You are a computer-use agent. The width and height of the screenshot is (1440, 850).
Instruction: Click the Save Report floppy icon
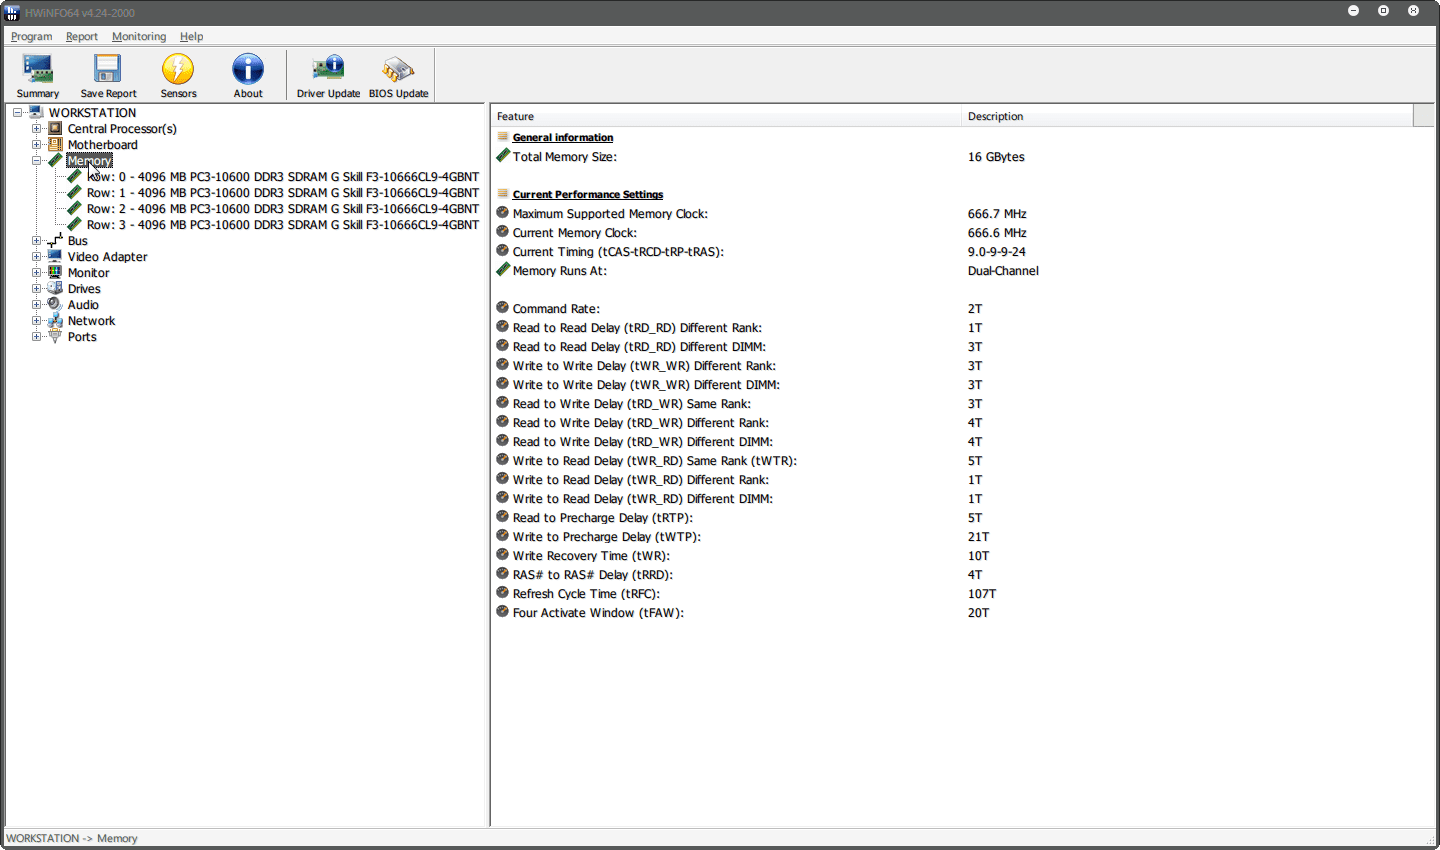(108, 69)
